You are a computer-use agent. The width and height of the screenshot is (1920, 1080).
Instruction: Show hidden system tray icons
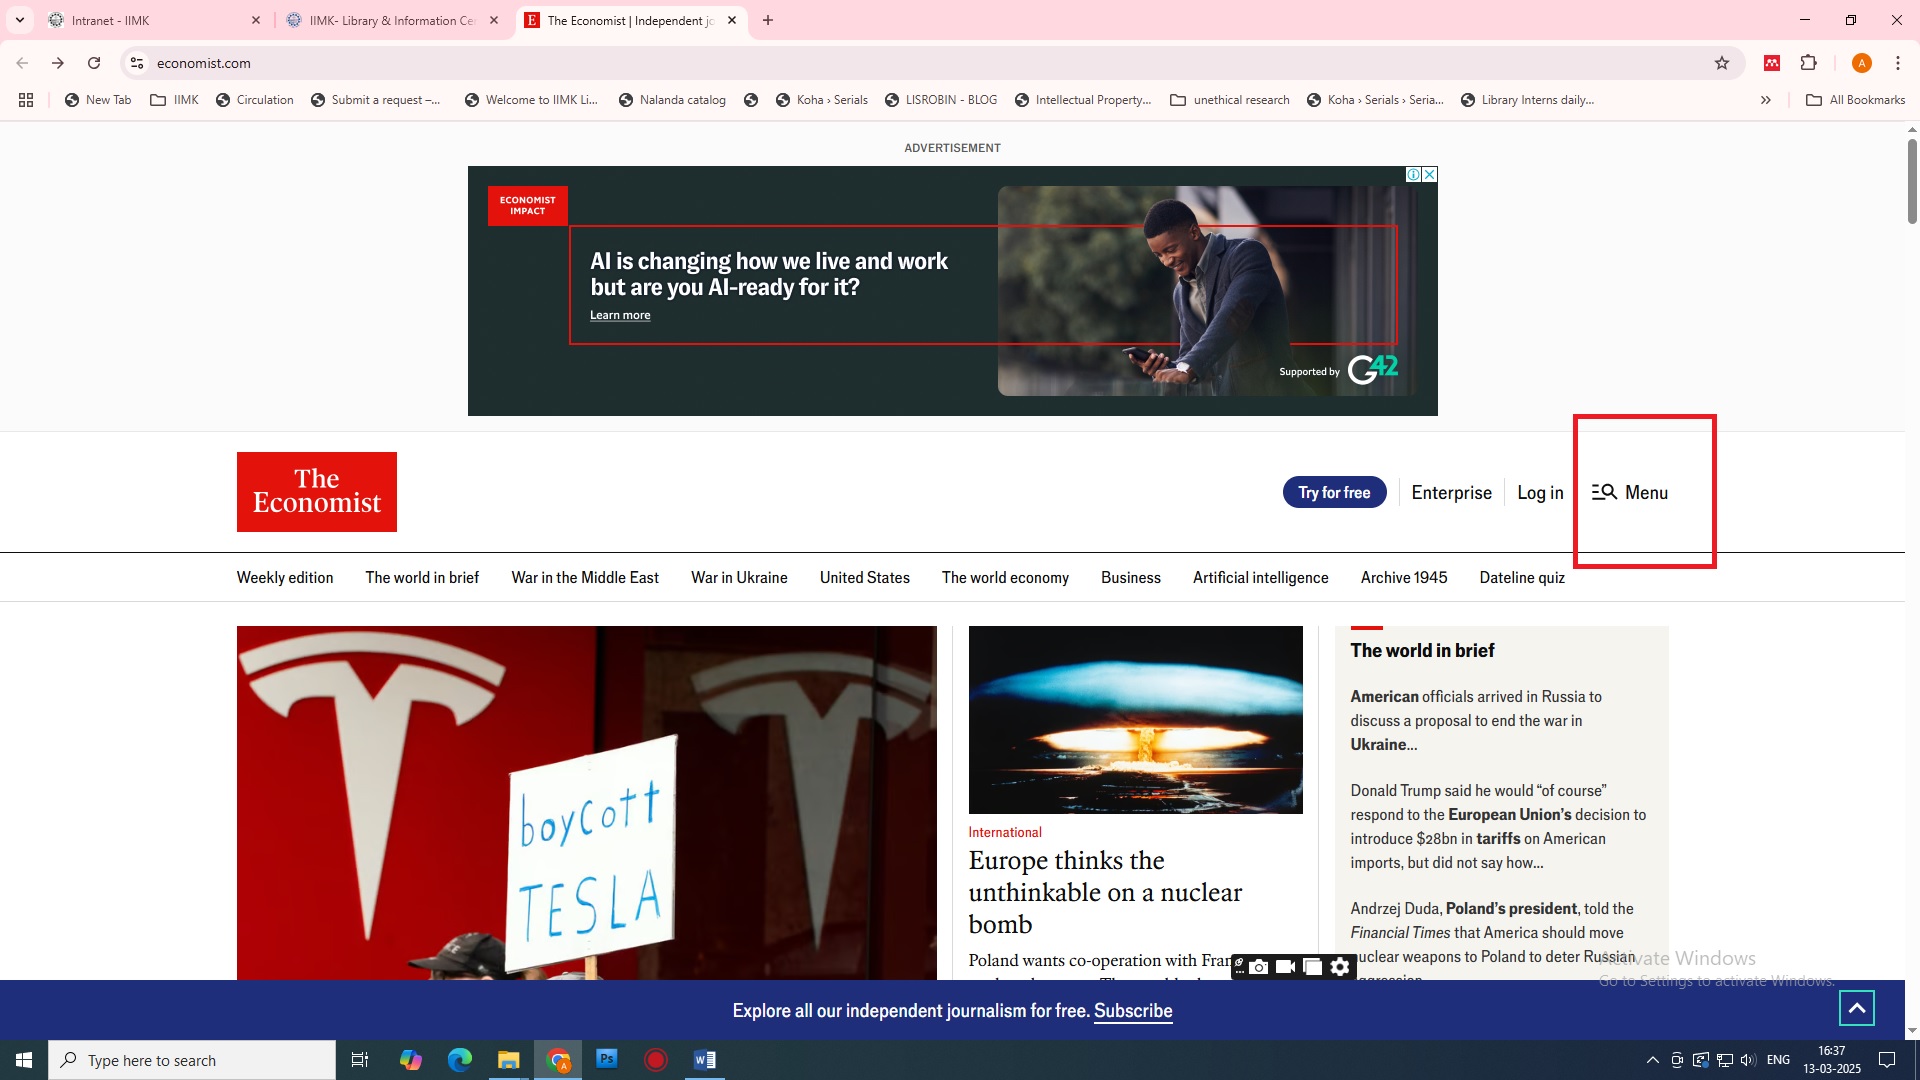click(1652, 1060)
